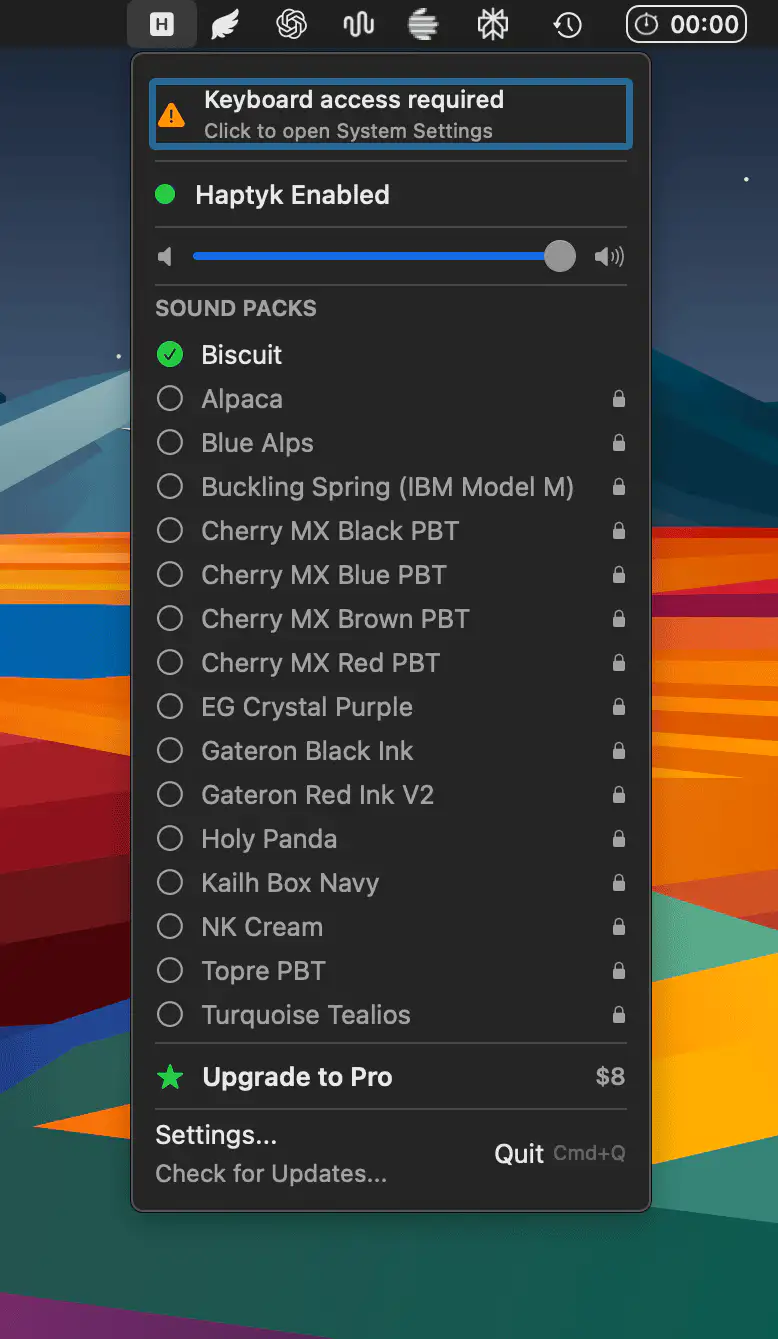Screen dimensions: 778x1339
Task: Pick the Turquoise Tealios sound pack
Action: (305, 1015)
